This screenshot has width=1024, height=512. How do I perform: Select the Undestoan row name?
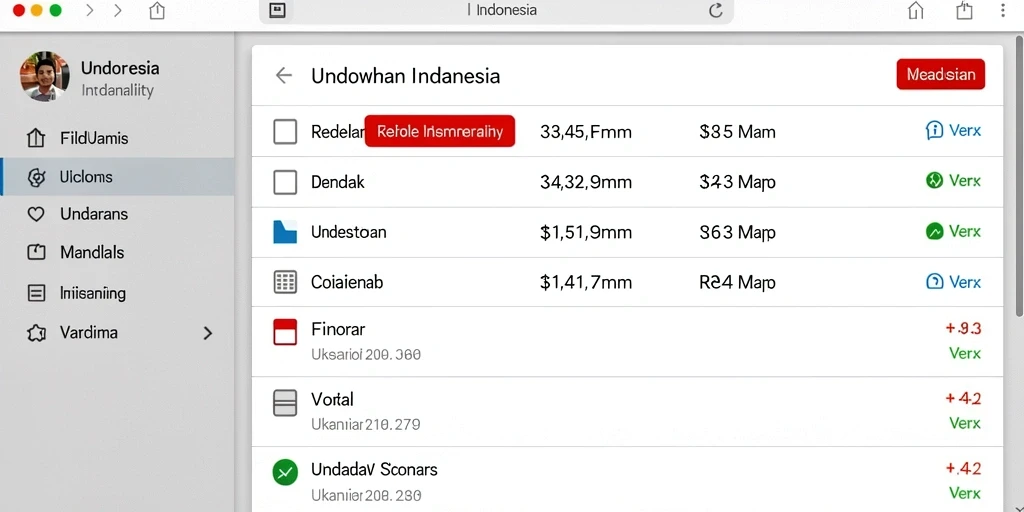pyautogui.click(x=349, y=232)
